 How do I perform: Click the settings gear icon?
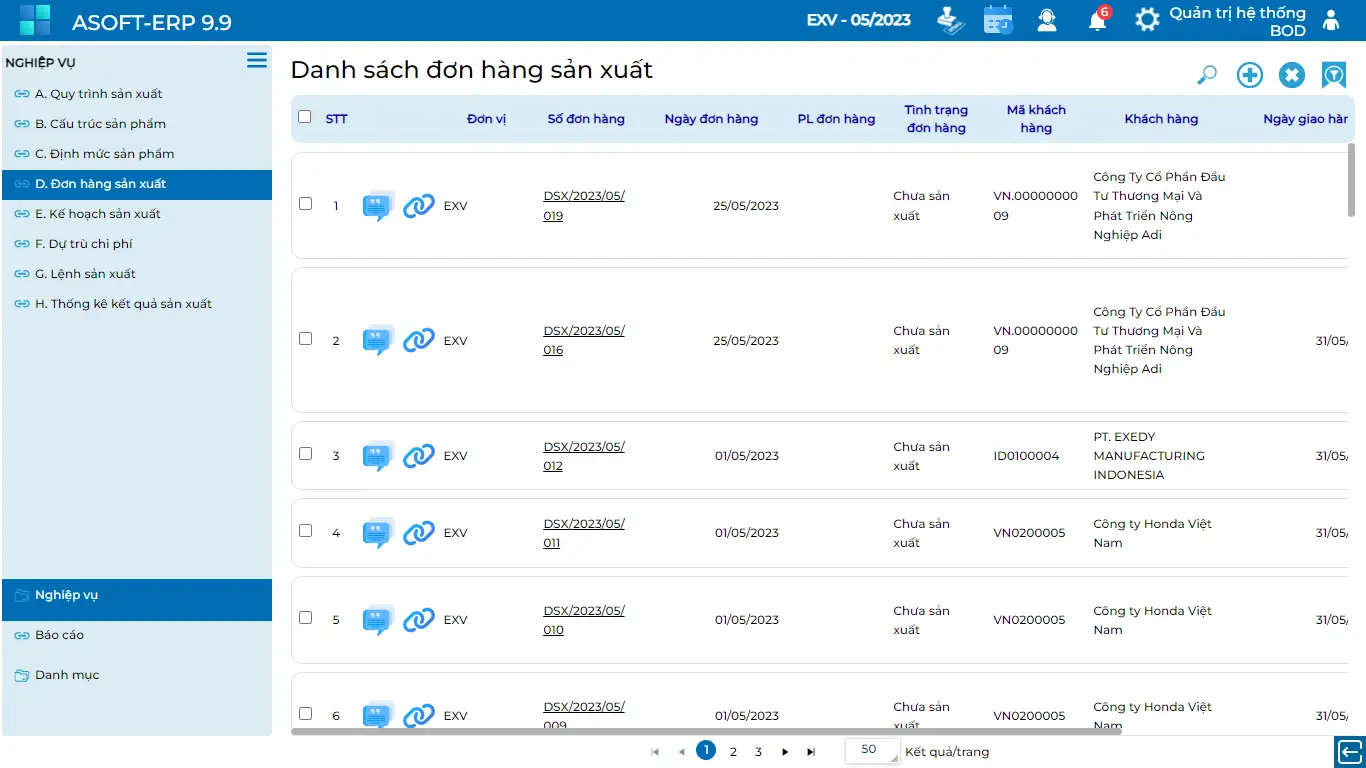[x=1147, y=19]
